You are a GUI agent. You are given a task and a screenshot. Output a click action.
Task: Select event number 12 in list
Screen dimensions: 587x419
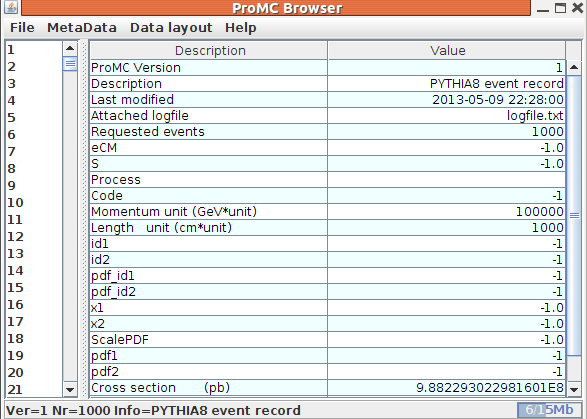click(34, 237)
